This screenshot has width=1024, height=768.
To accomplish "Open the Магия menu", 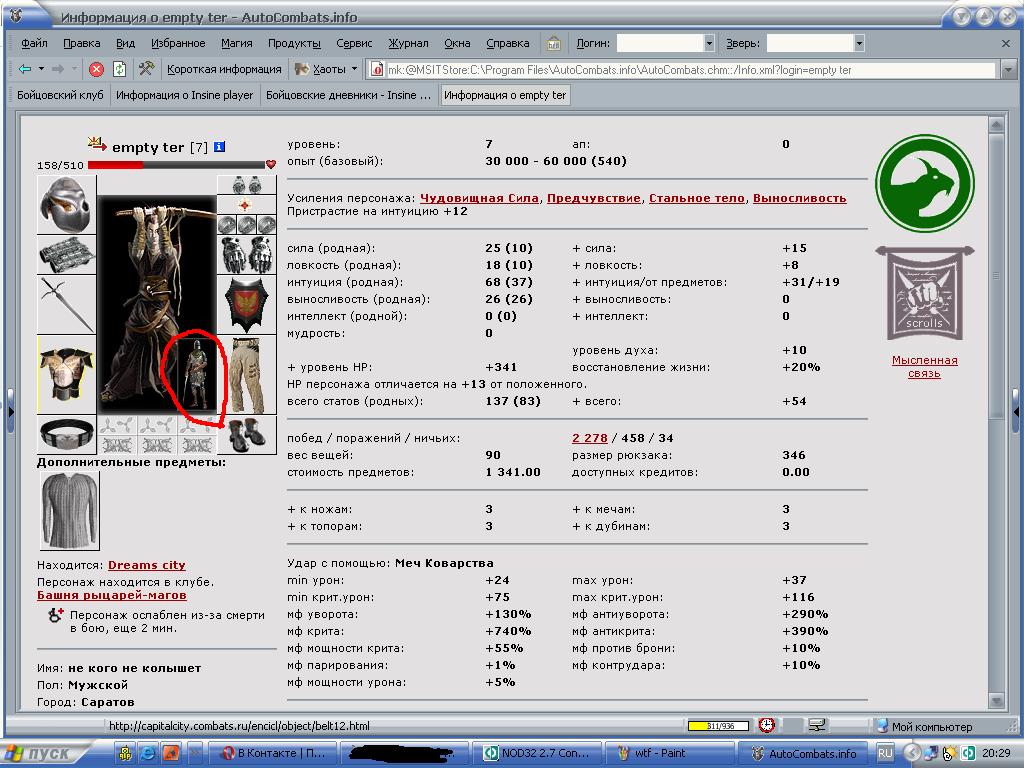I will tap(236, 43).
